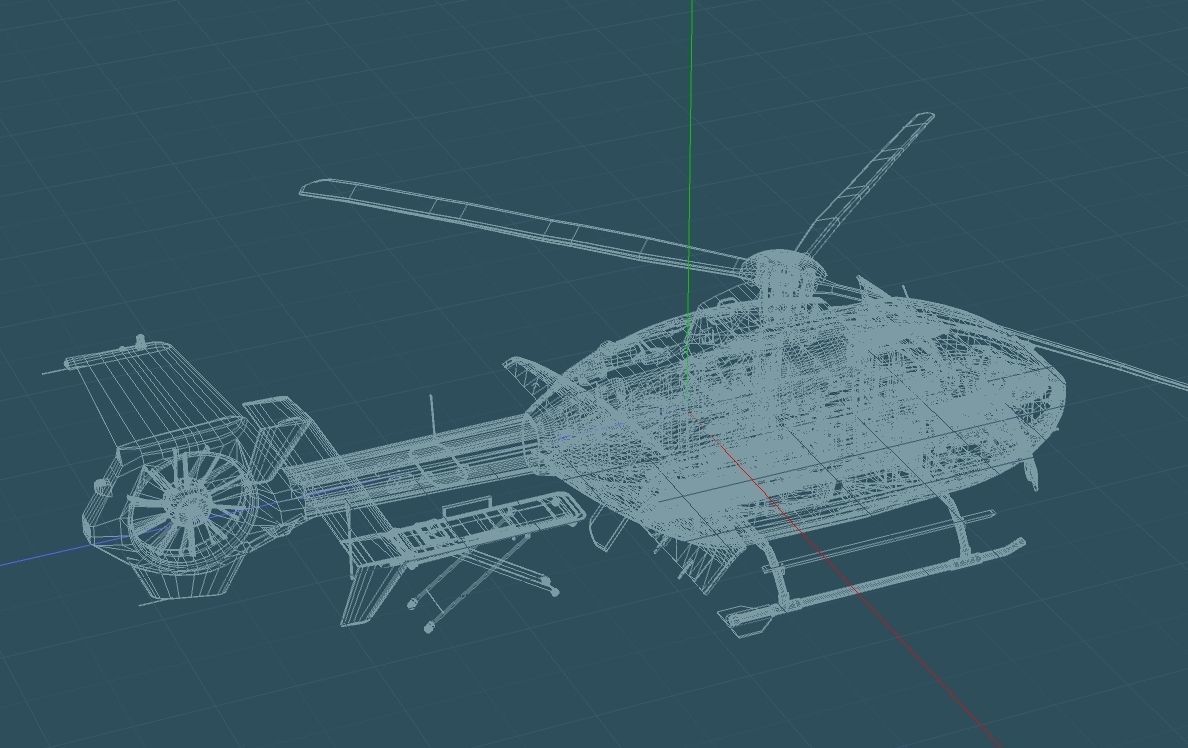Click the main rotor hub of the helicopter
The height and width of the screenshot is (748, 1188).
[783, 274]
